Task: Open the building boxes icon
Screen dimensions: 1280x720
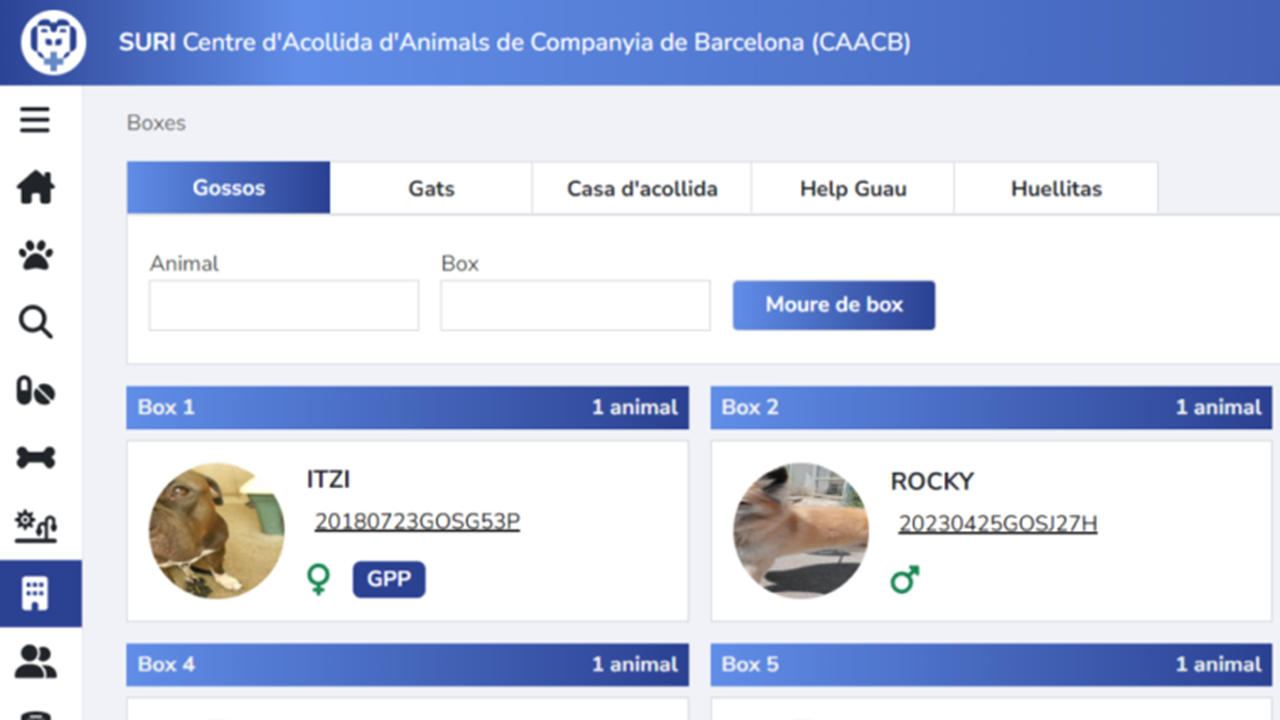Action: tap(36, 594)
